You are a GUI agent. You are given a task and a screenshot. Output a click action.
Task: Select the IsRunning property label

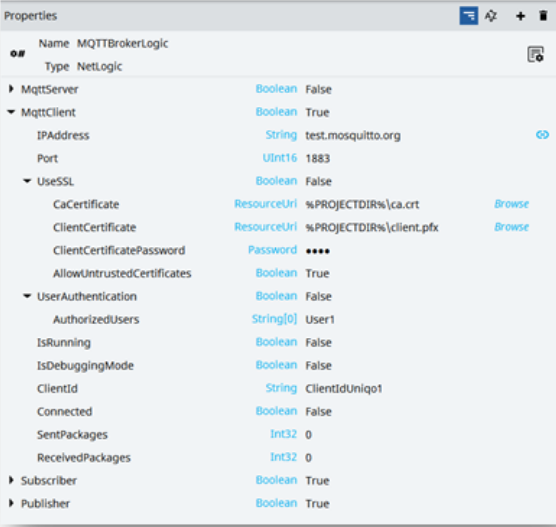(64, 343)
